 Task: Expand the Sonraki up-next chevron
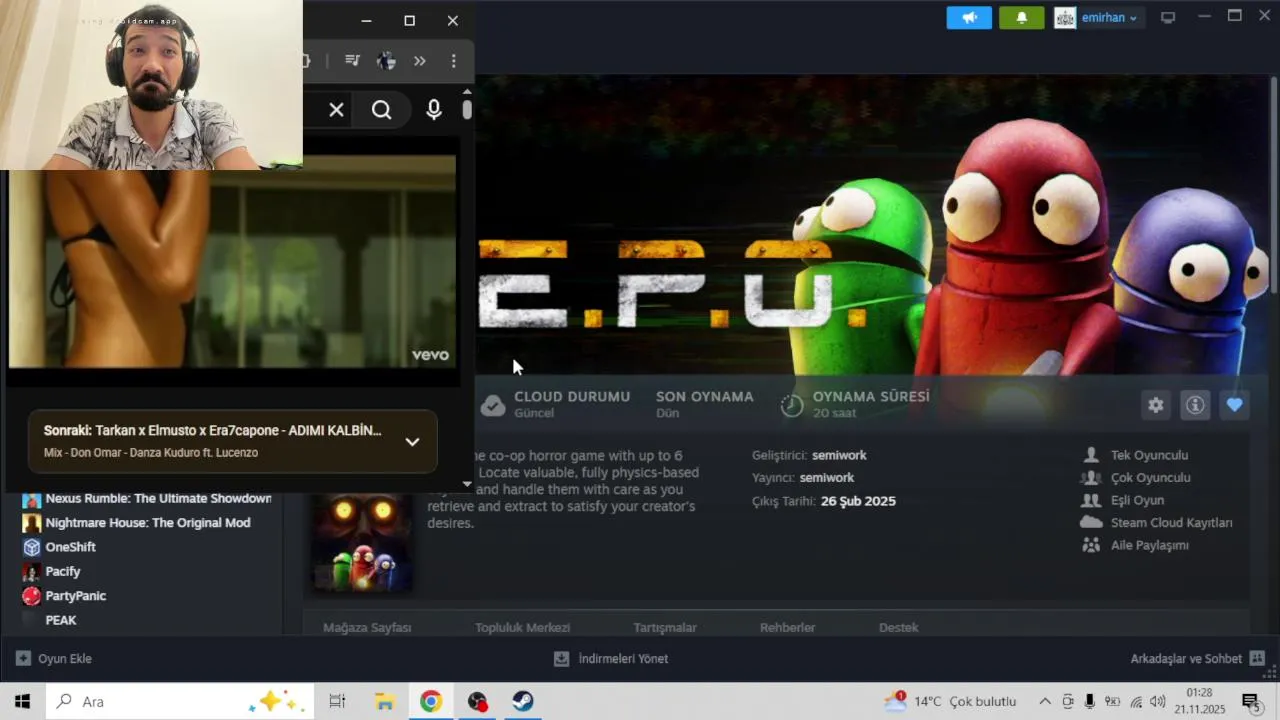412,442
